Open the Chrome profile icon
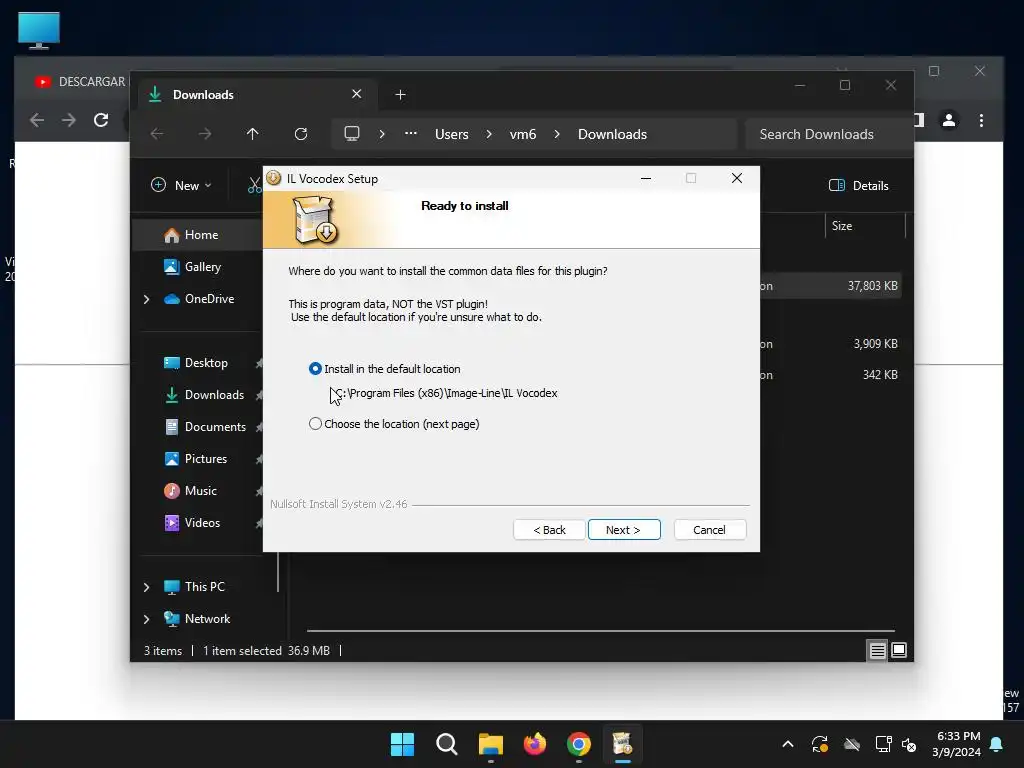This screenshot has height=768, width=1024. [949, 120]
